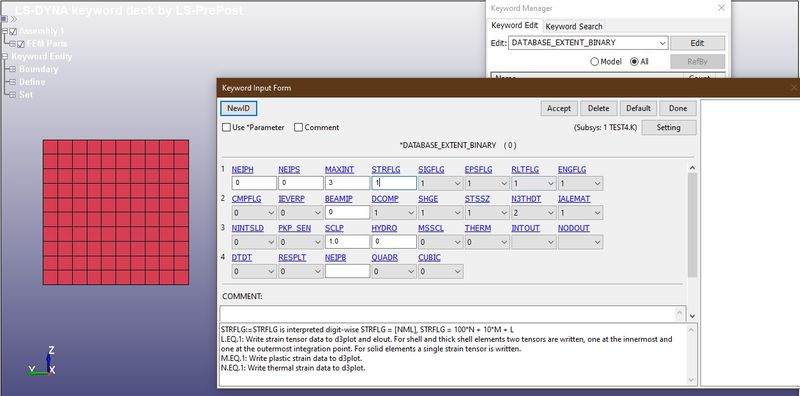The height and width of the screenshot is (396, 800).
Task: Open the RLTFLG dropdown
Action: coord(533,183)
